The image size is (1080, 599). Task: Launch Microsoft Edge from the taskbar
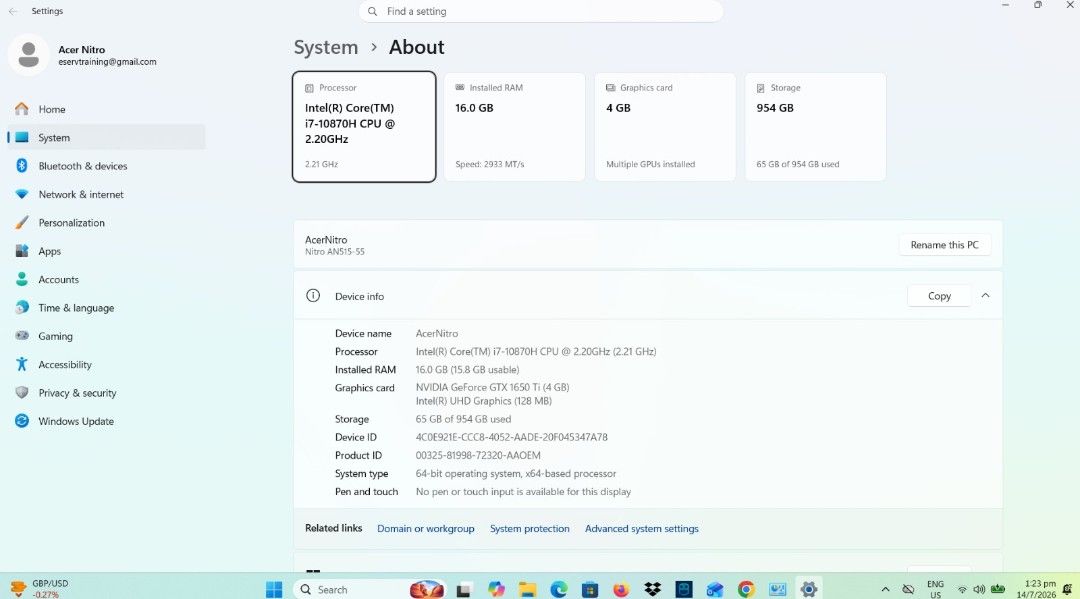point(559,589)
